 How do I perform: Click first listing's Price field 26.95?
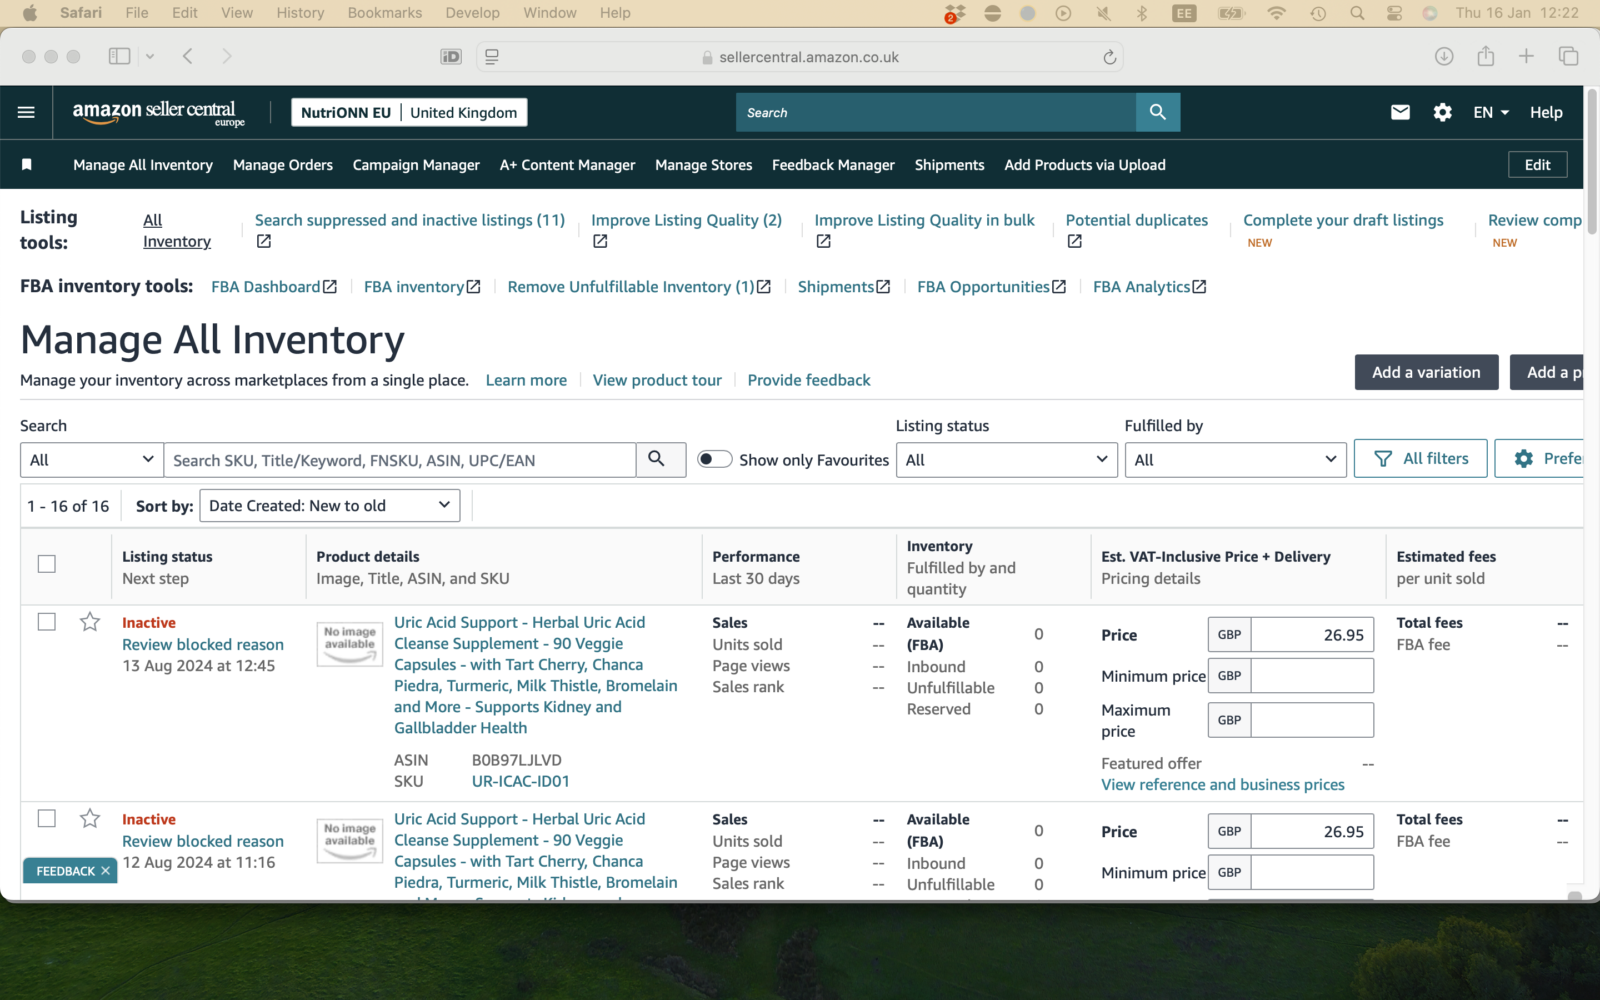coord(1312,635)
